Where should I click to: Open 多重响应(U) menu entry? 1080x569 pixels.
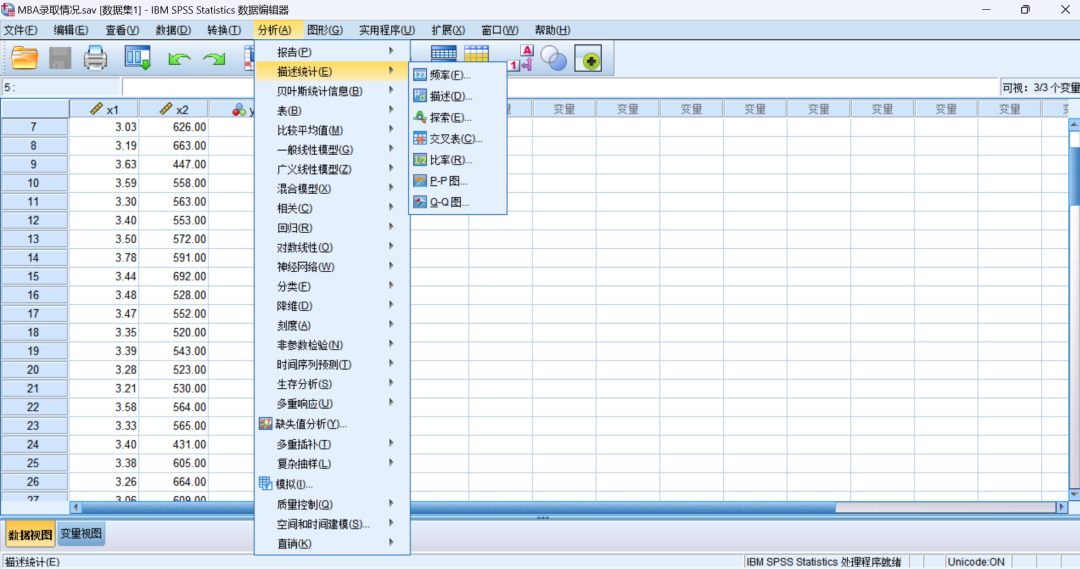pyautogui.click(x=332, y=404)
